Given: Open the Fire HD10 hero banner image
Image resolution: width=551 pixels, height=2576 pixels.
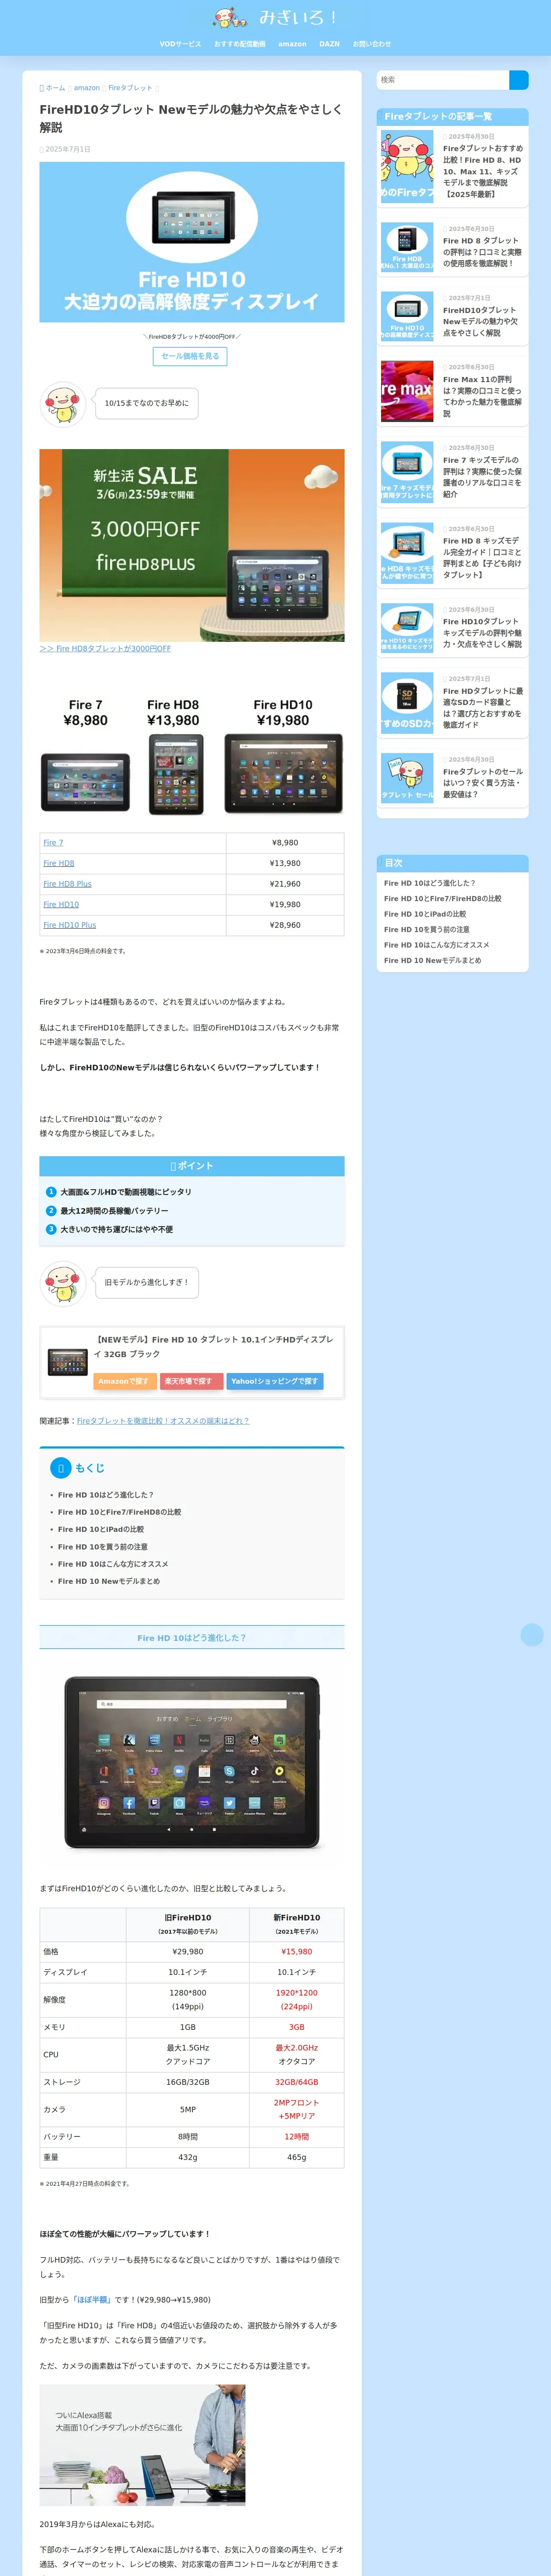Looking at the screenshot, I should (192, 242).
